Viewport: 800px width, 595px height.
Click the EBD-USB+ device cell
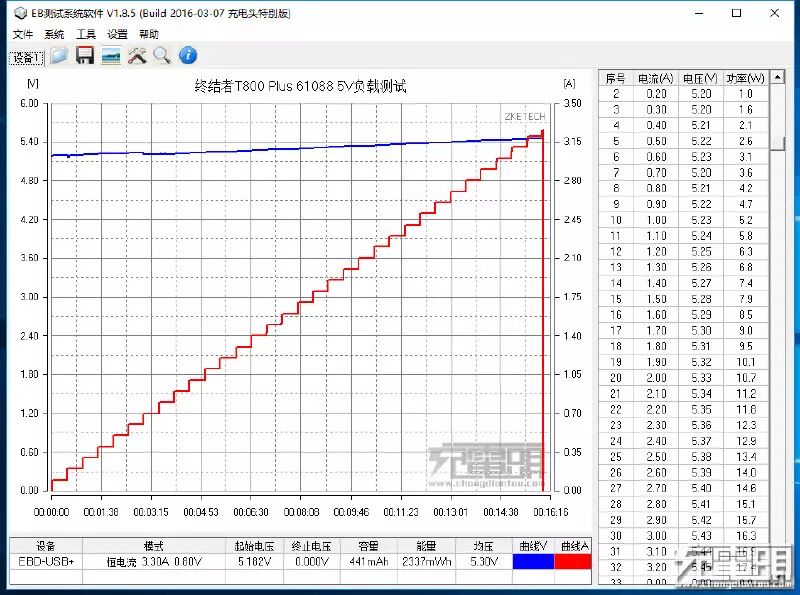pyautogui.click(x=46, y=561)
